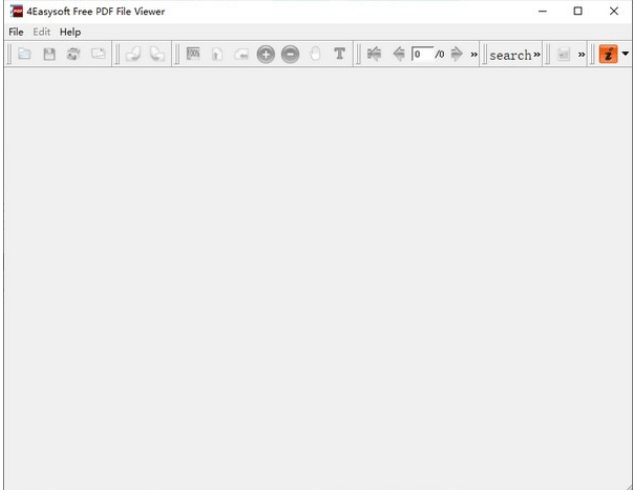The image size is (635, 490).
Task: Select the hand pan tool
Action: (x=315, y=54)
